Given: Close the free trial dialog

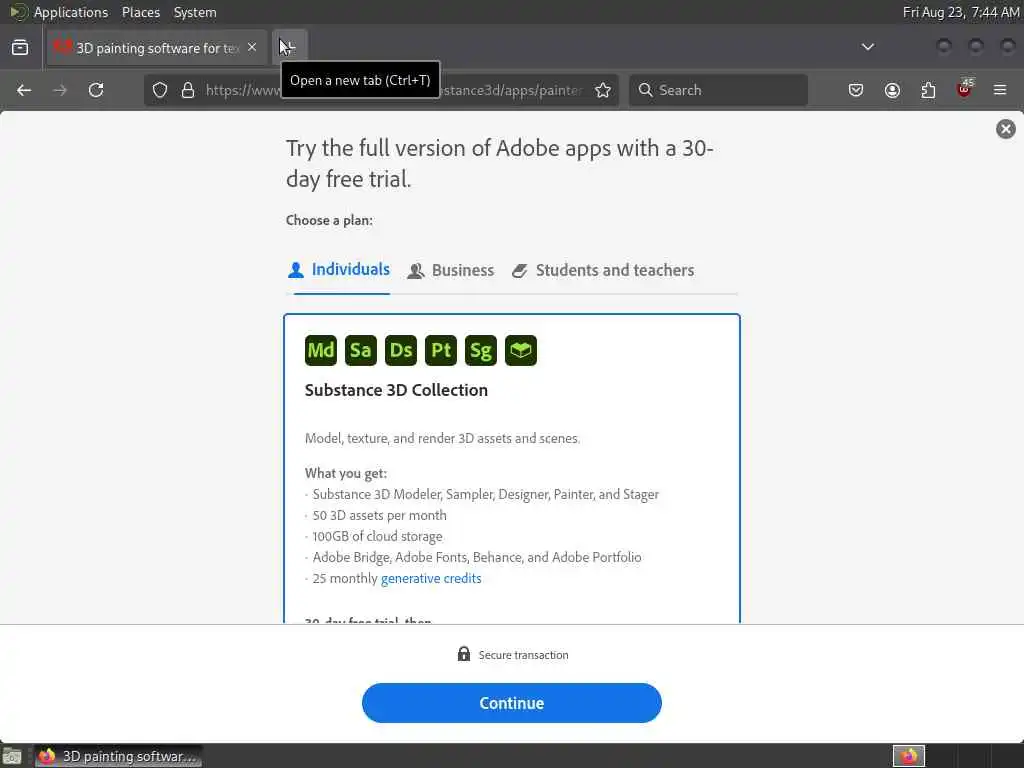Looking at the screenshot, I should tap(1006, 129).
